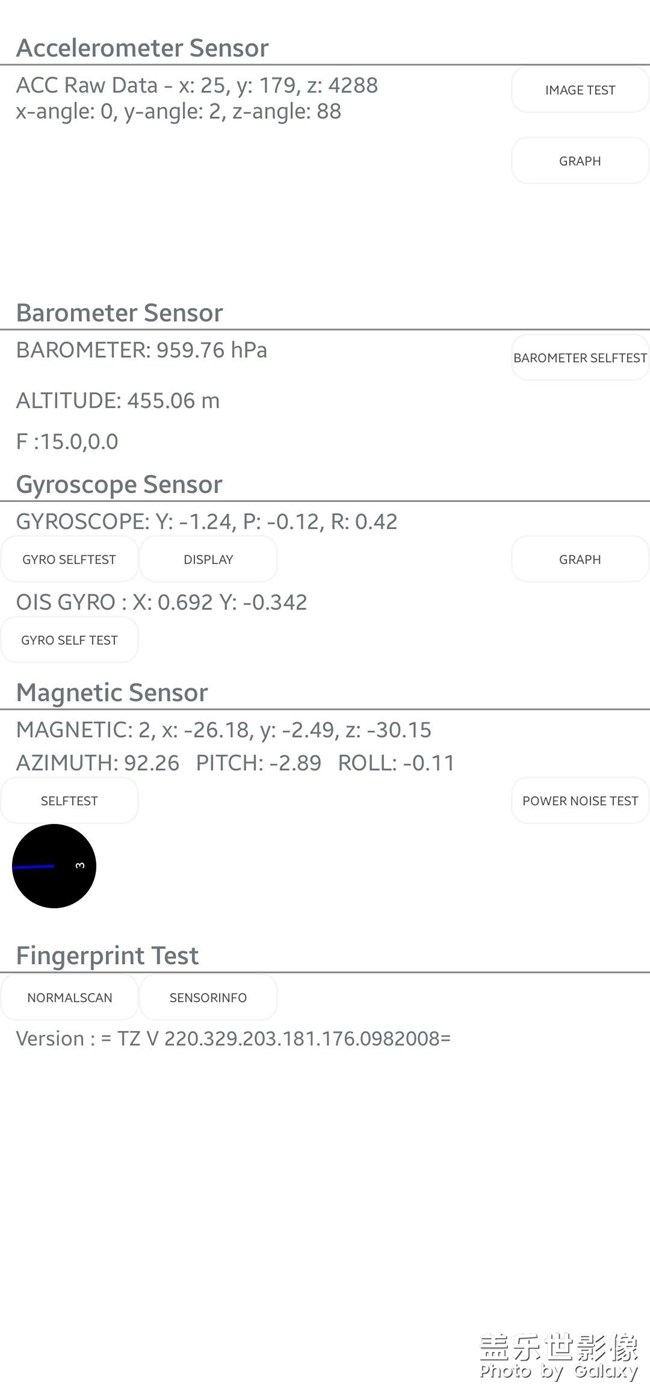Tap the AZIMUTH, PITCH, ROLL readout

[x=235, y=763]
